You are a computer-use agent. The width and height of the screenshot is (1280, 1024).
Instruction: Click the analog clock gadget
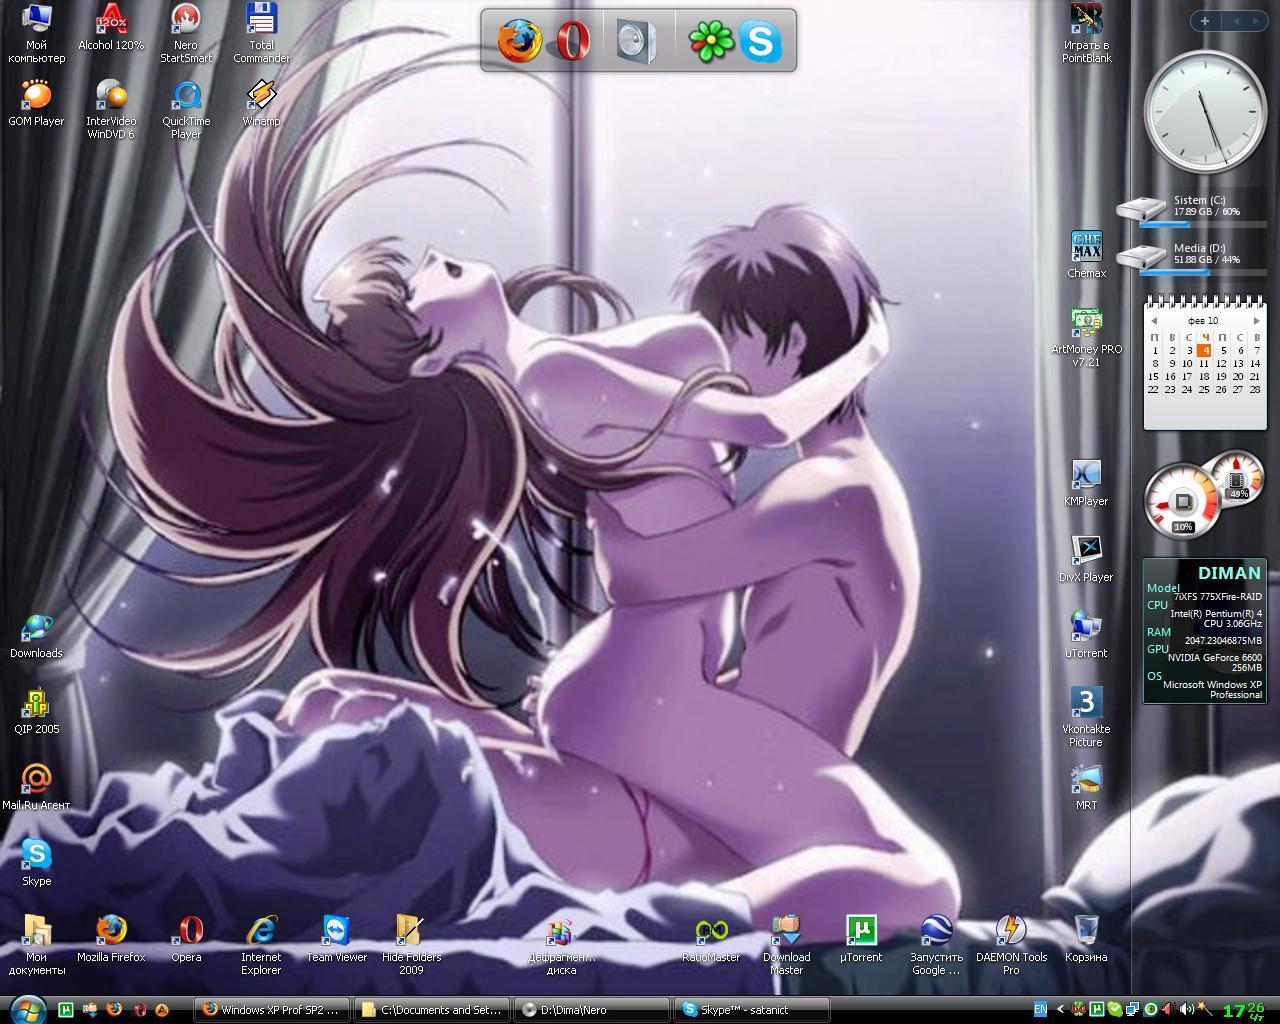point(1204,111)
